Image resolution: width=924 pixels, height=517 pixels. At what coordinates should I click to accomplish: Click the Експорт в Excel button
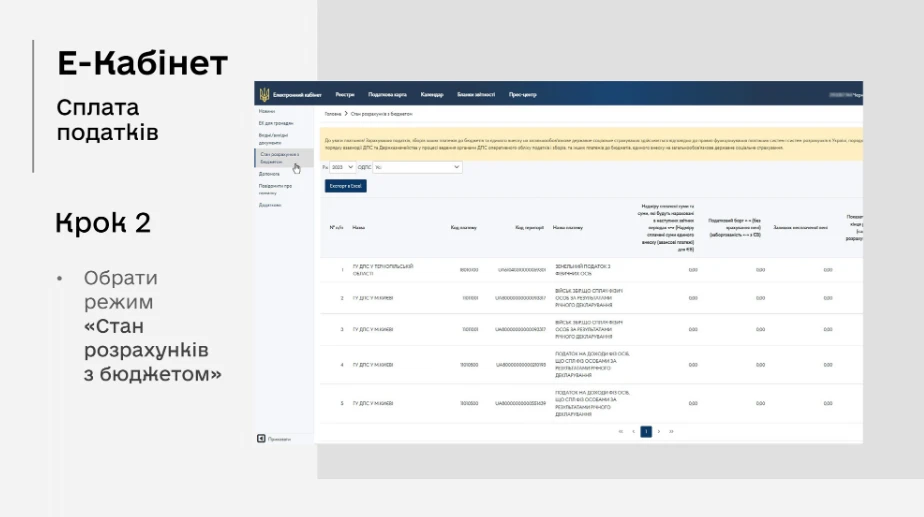click(345, 186)
